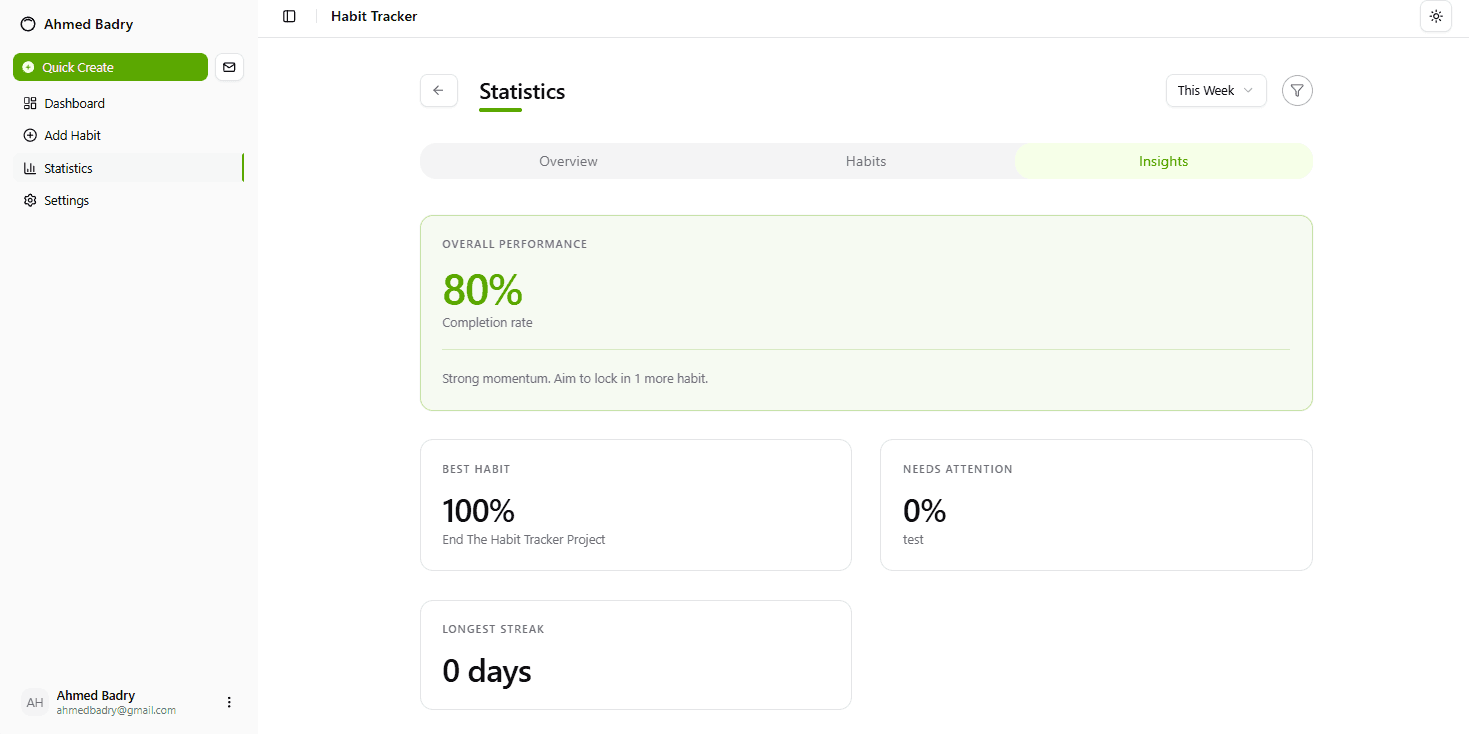
Task: Select the Statistics chart icon
Action: [30, 168]
